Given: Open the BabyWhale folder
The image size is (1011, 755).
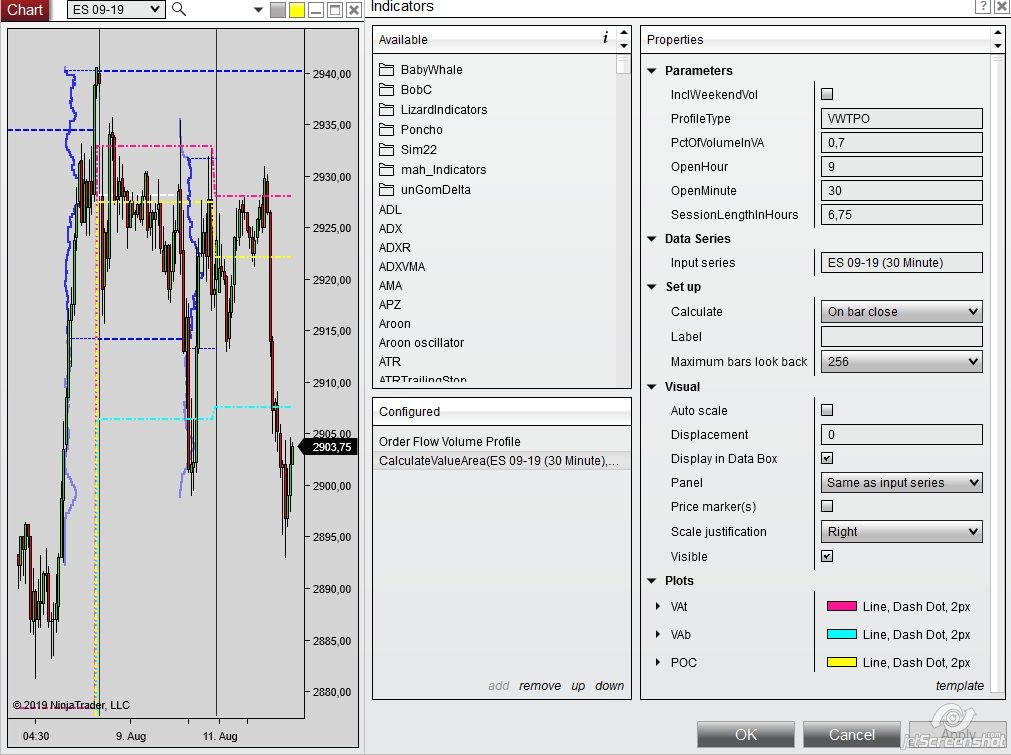Looking at the screenshot, I should [431, 70].
